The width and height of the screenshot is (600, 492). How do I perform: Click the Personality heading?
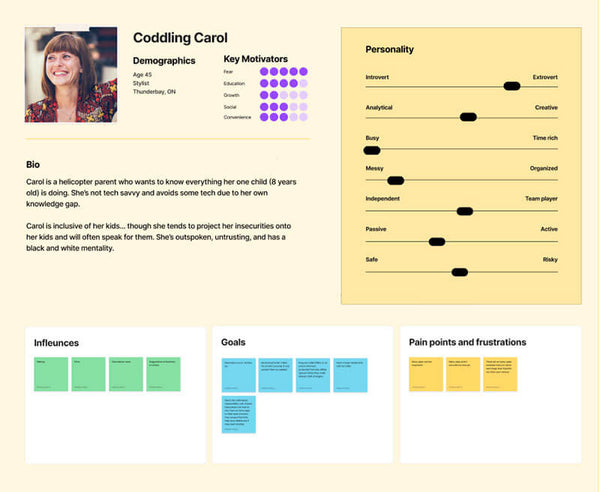tap(389, 49)
